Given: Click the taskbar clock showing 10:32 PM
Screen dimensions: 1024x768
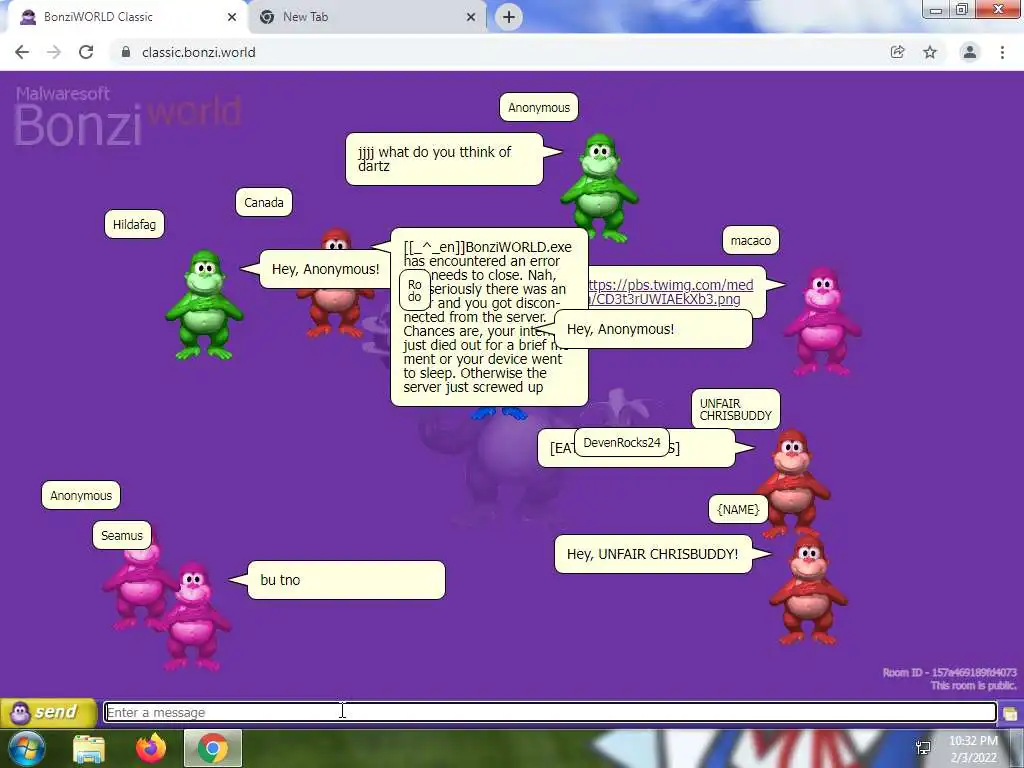Looking at the screenshot, I should point(974,749).
